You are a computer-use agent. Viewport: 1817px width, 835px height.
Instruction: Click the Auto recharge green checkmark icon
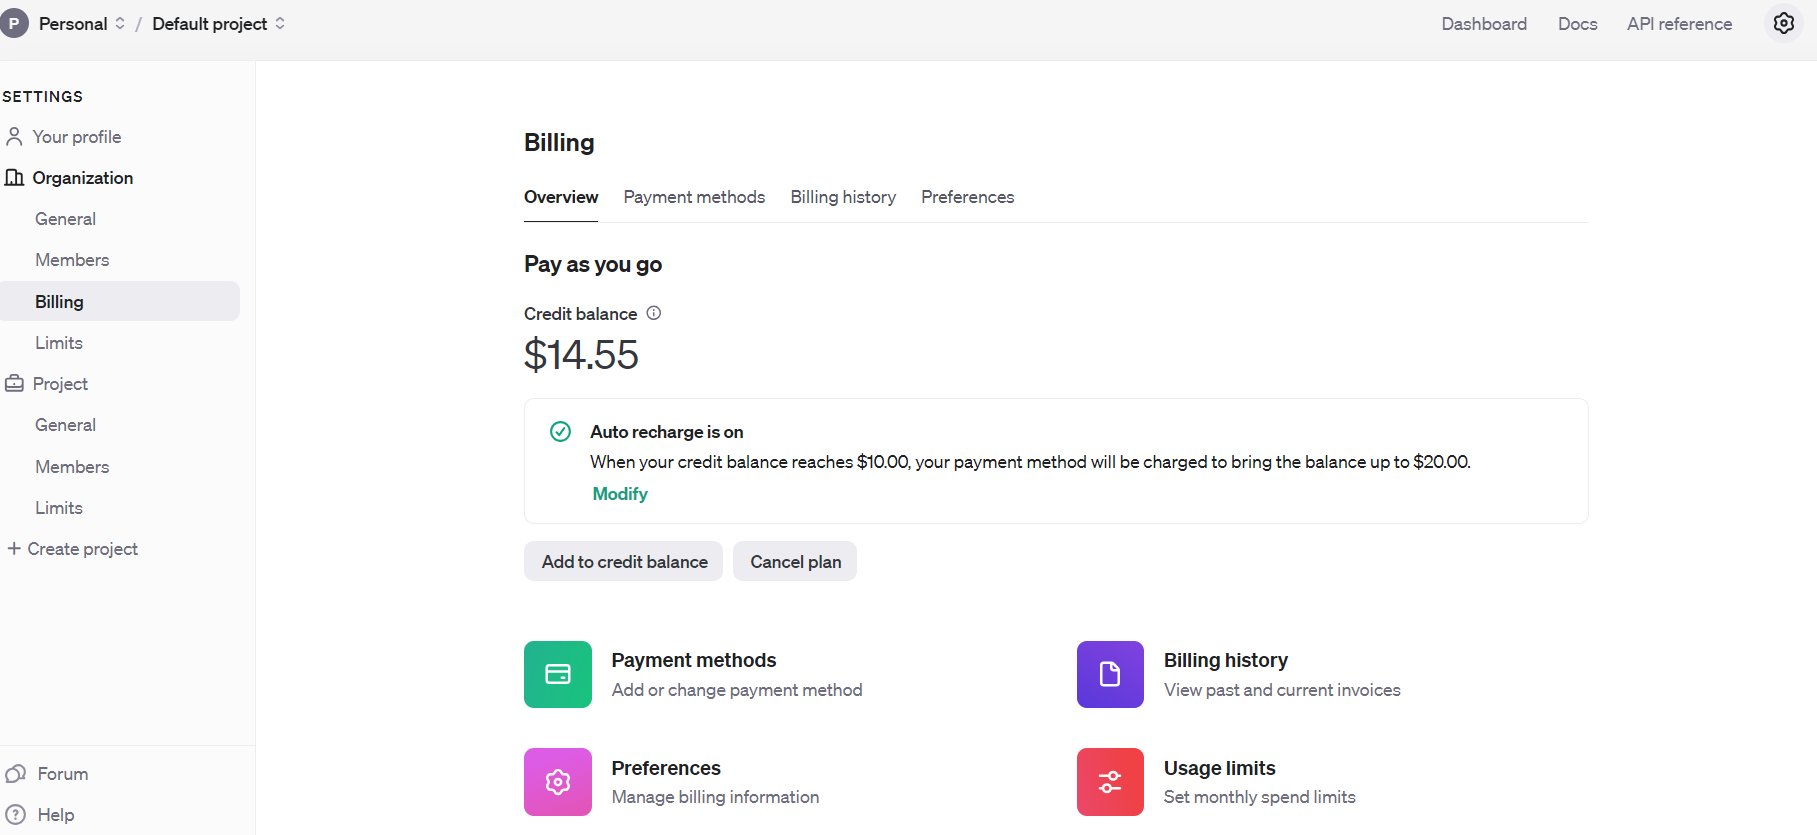[560, 431]
